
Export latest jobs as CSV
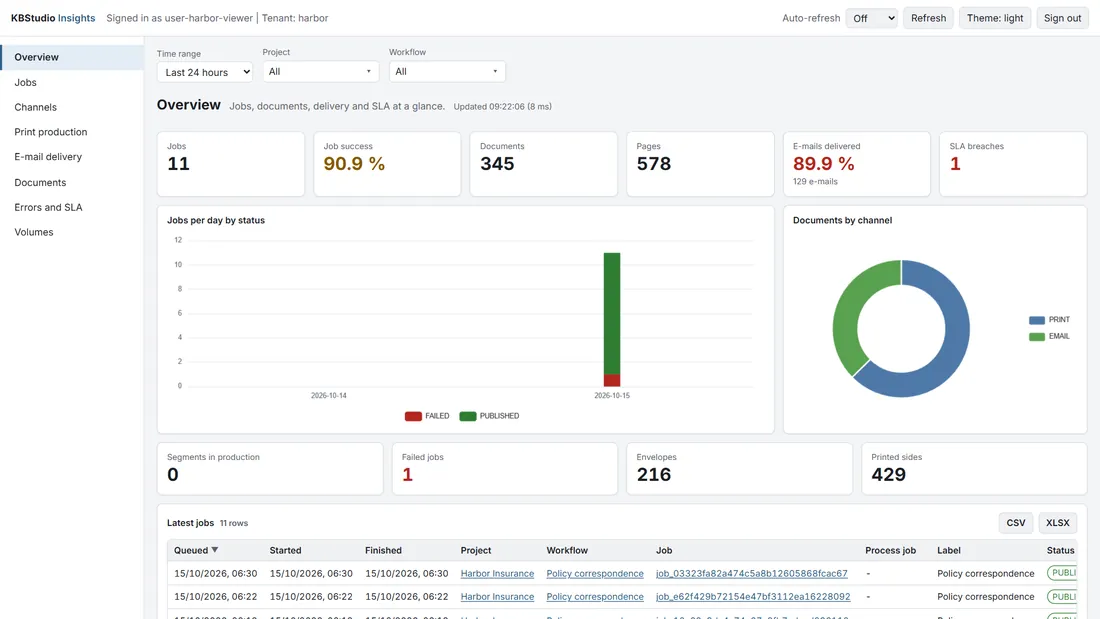1015,523
